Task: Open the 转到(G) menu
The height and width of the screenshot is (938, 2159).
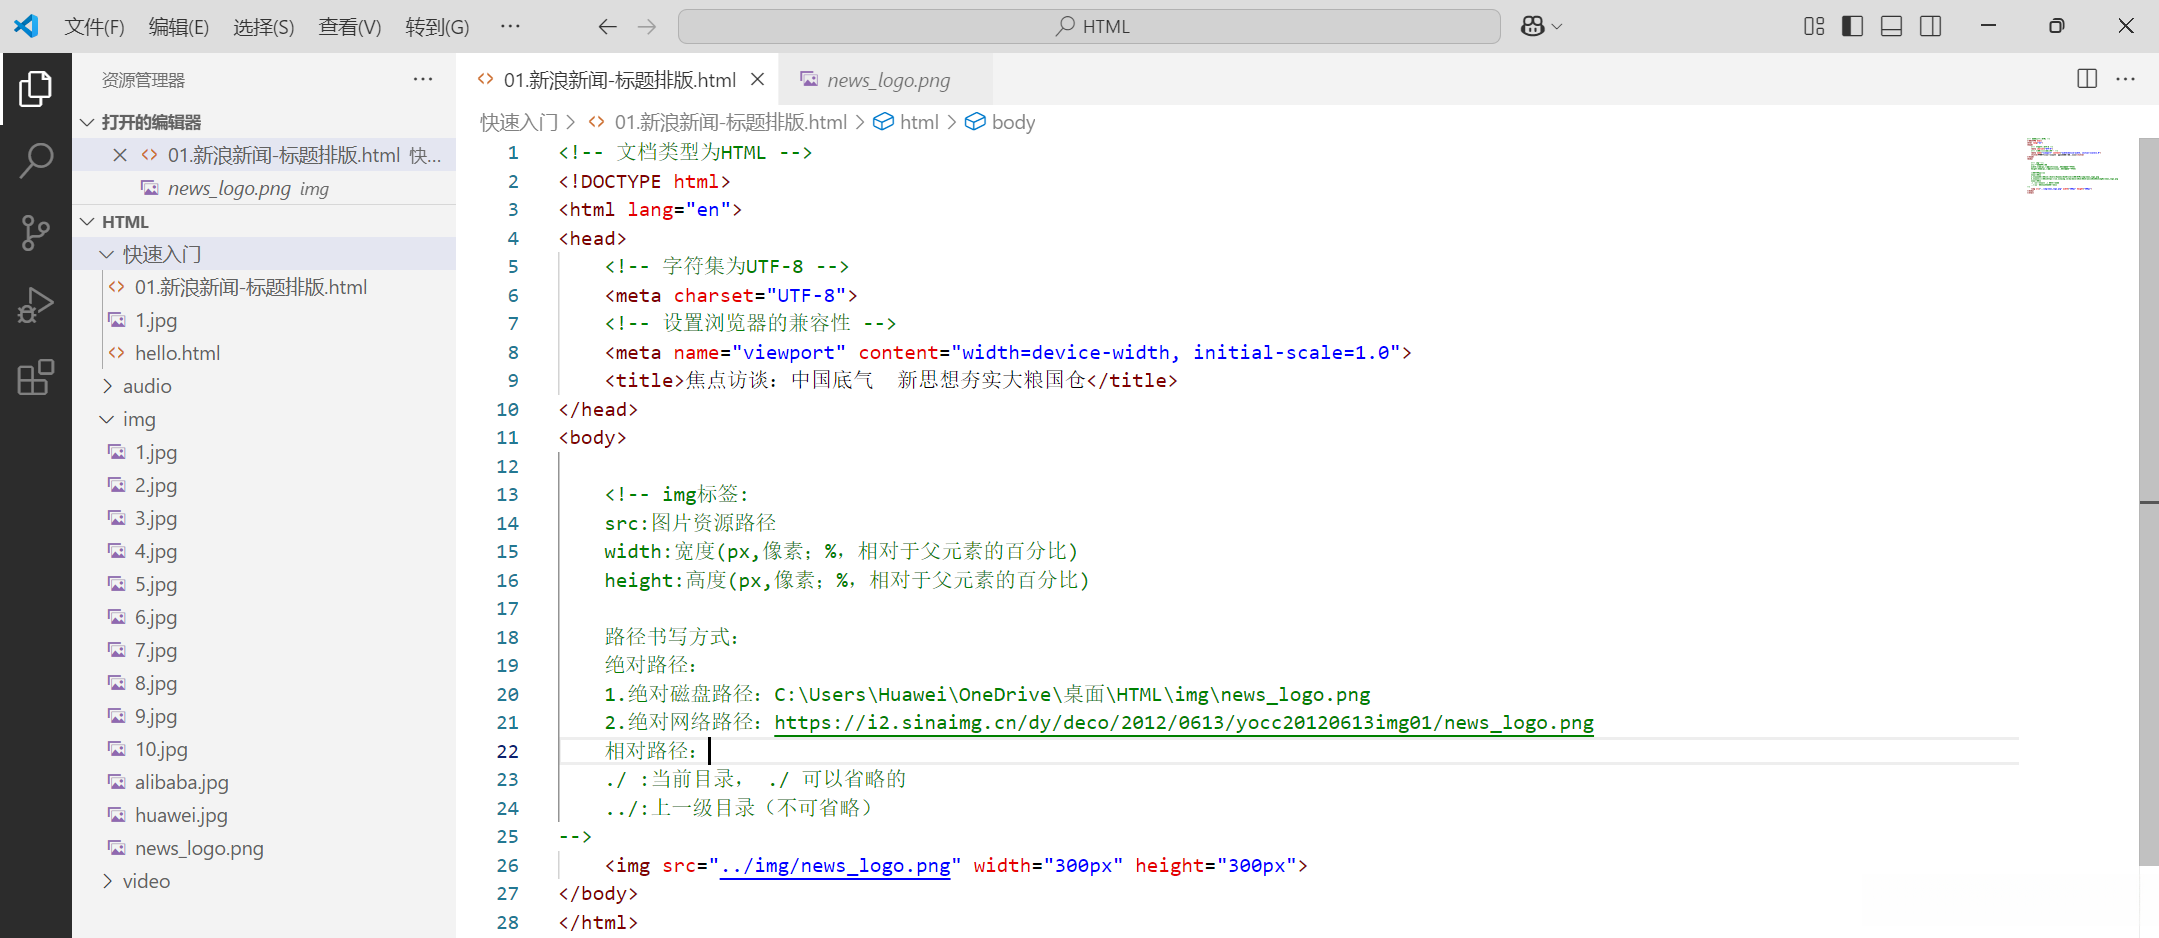Action: click(x=437, y=27)
